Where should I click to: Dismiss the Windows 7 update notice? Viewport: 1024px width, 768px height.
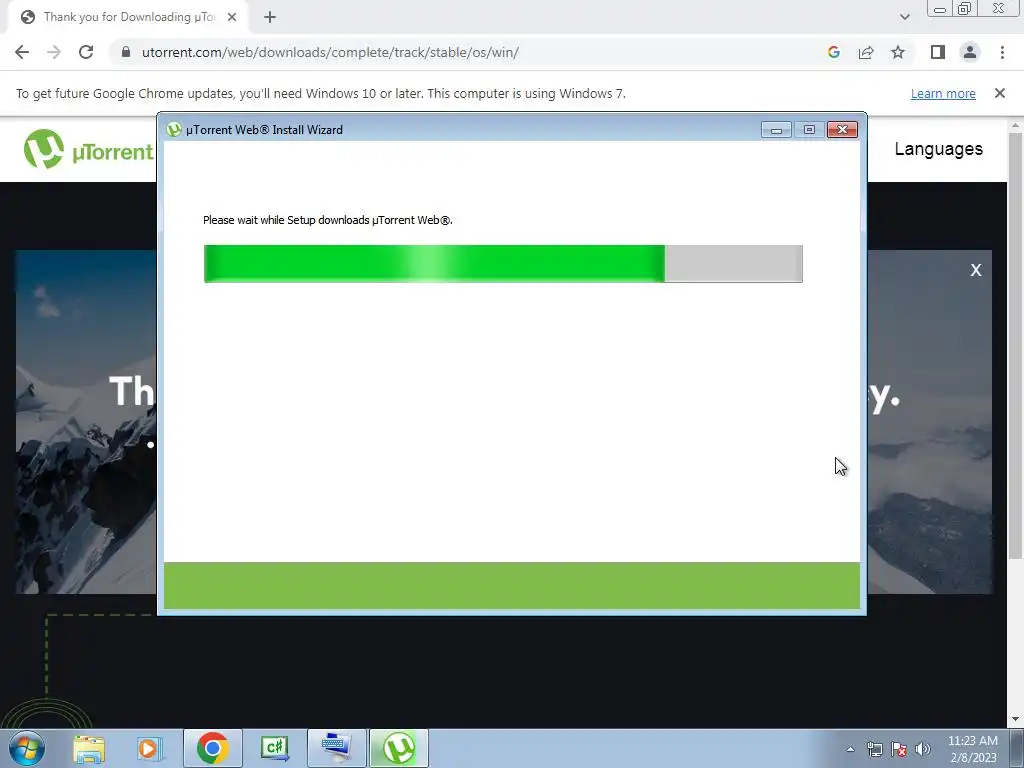999,93
